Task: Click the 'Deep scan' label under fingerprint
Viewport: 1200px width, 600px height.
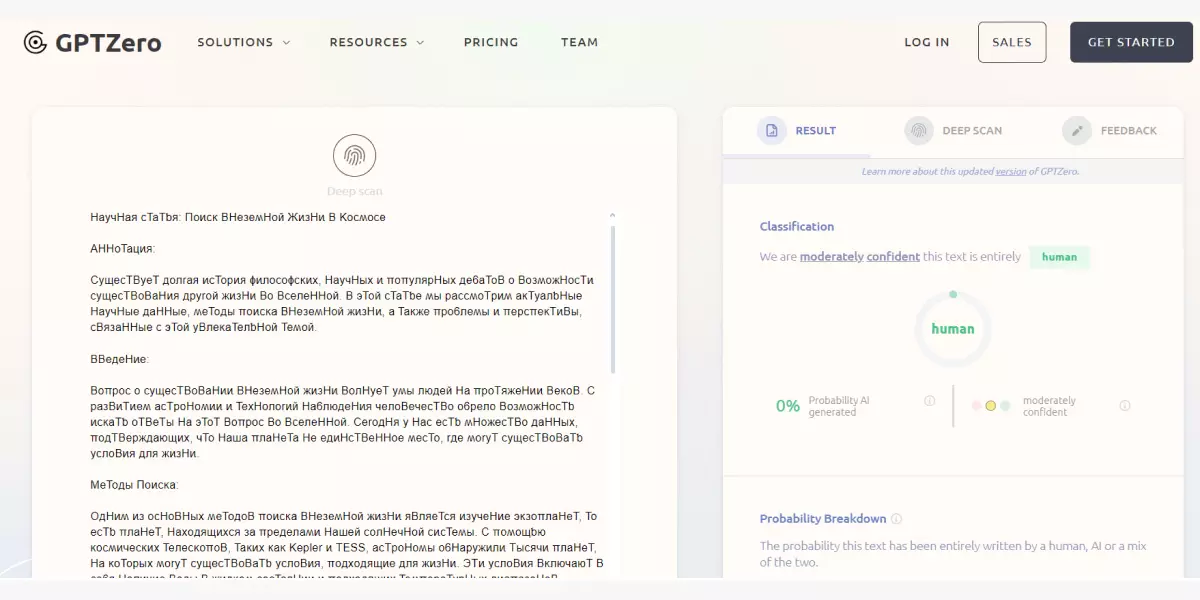Action: 354,191
